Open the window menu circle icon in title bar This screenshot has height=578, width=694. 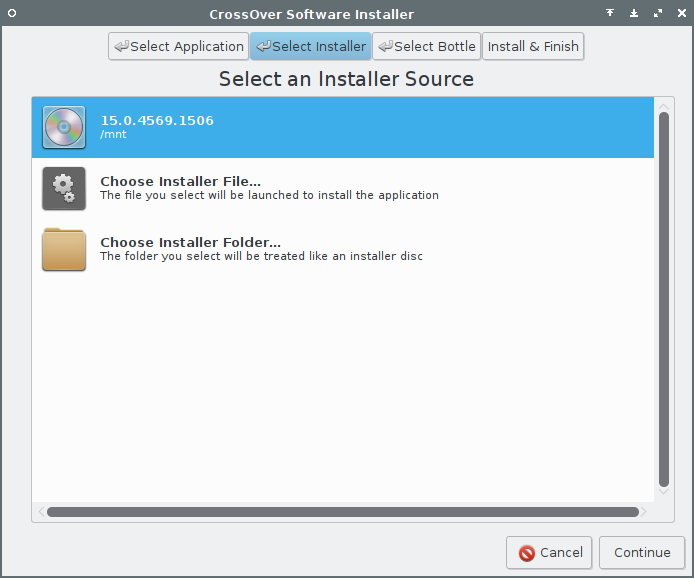click(x=12, y=13)
